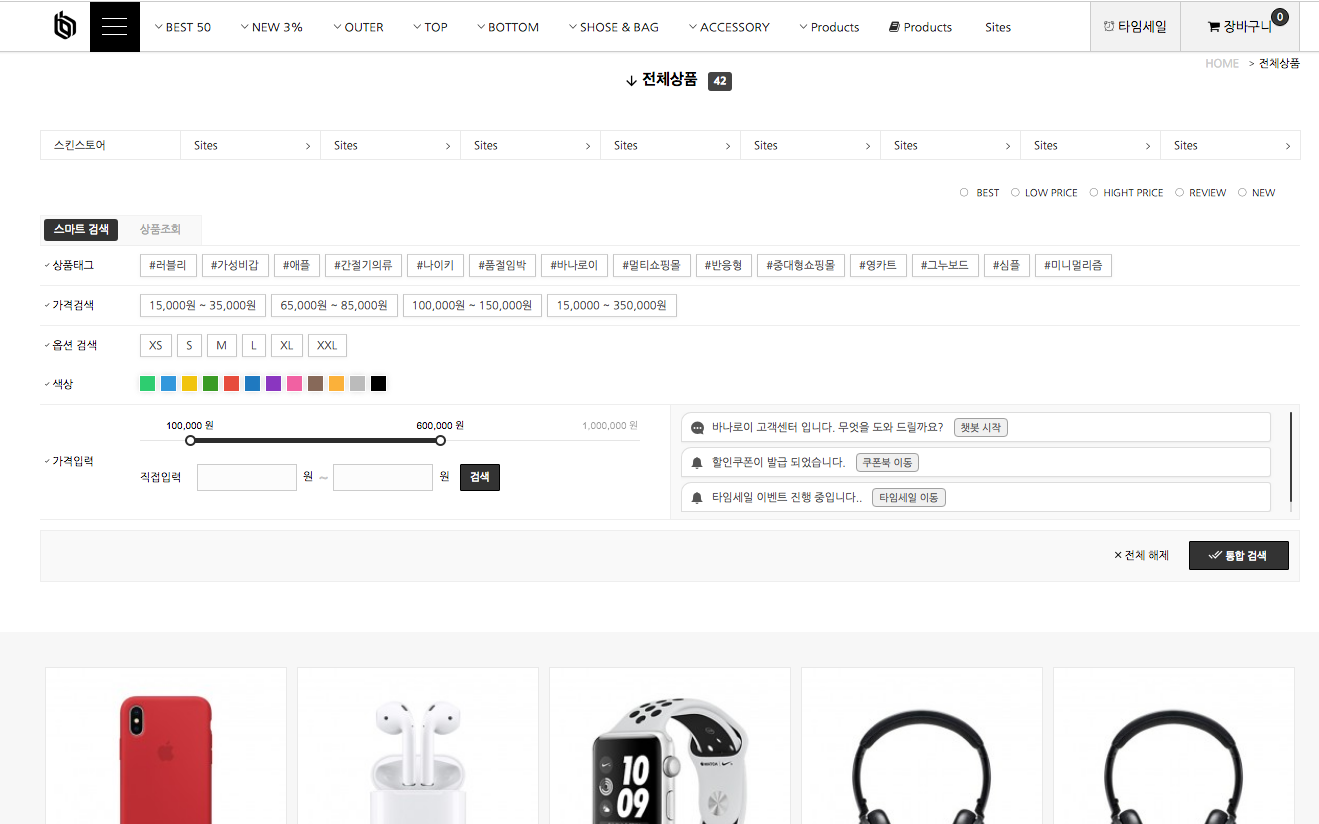
Task: Choose the REVIEW sort radio button
Action: tap(1180, 193)
